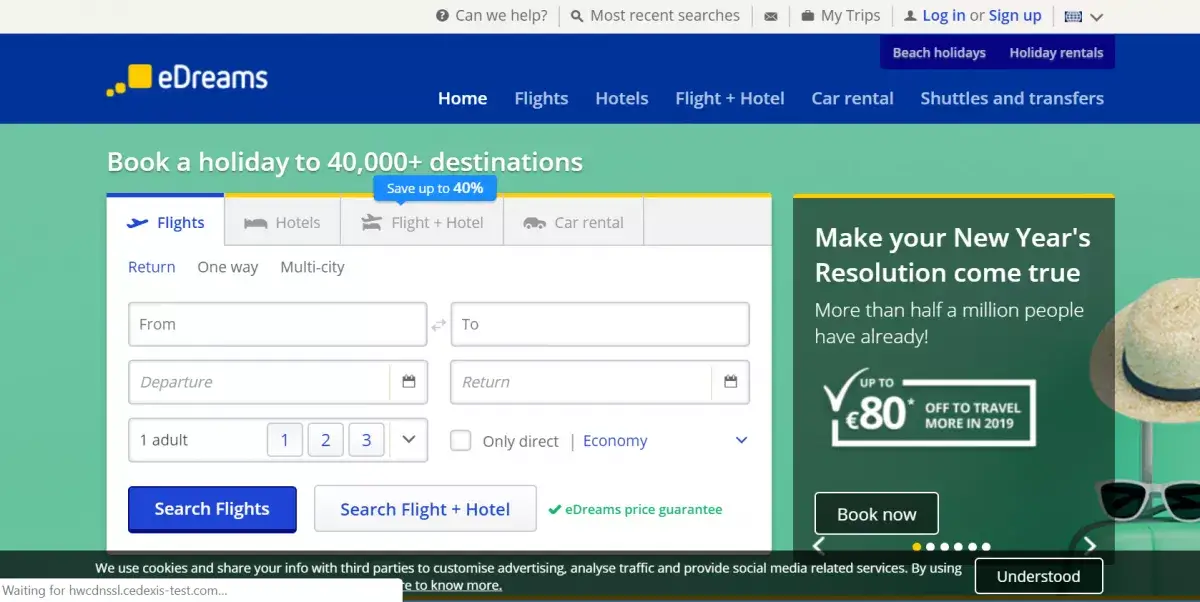Open the Can we help? link
Viewport: 1200px width, 602px height.
point(501,16)
